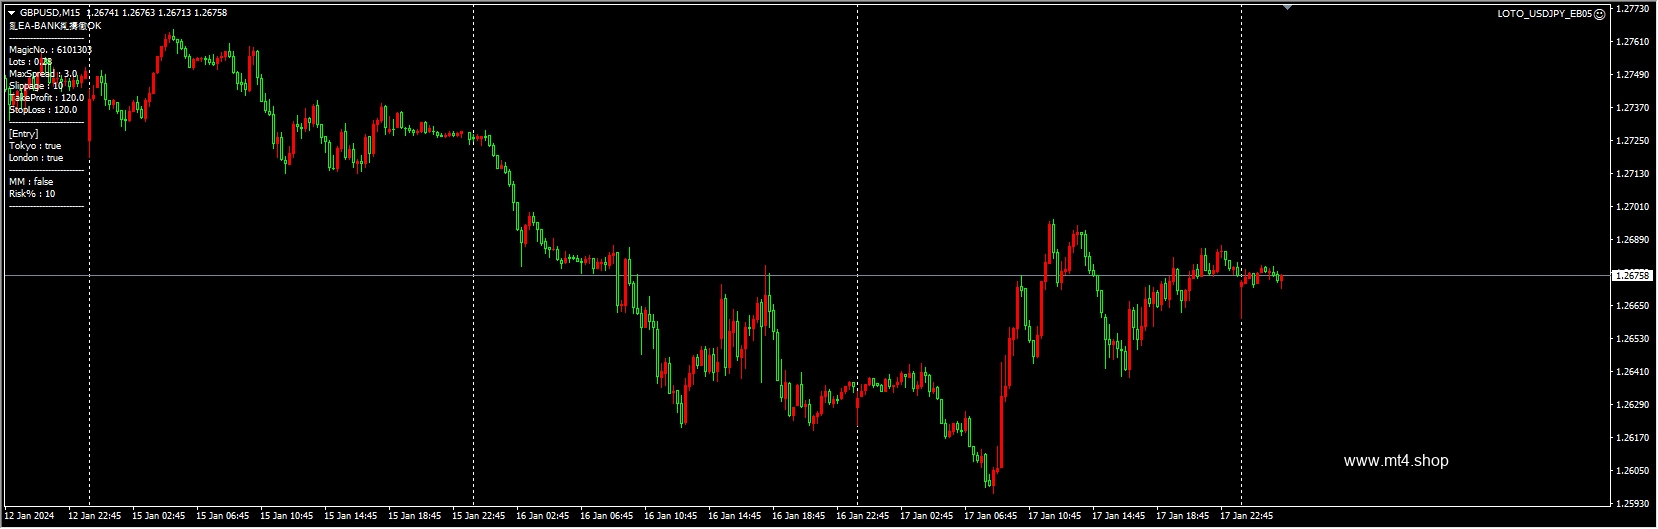The image size is (1658, 529).
Task: Click the 16 Jan 14:45 time label
Action: pos(734,517)
